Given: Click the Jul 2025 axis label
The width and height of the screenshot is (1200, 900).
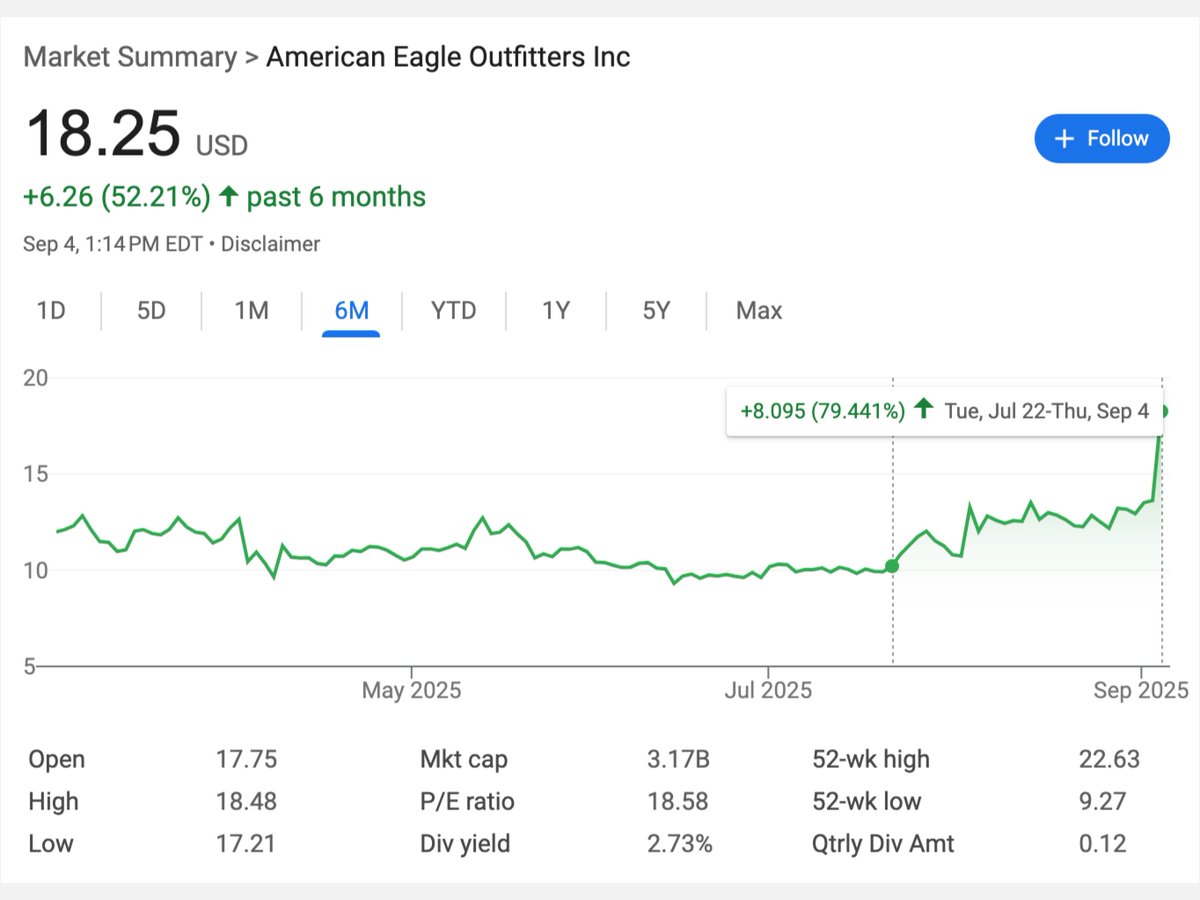Looking at the screenshot, I should (770, 691).
